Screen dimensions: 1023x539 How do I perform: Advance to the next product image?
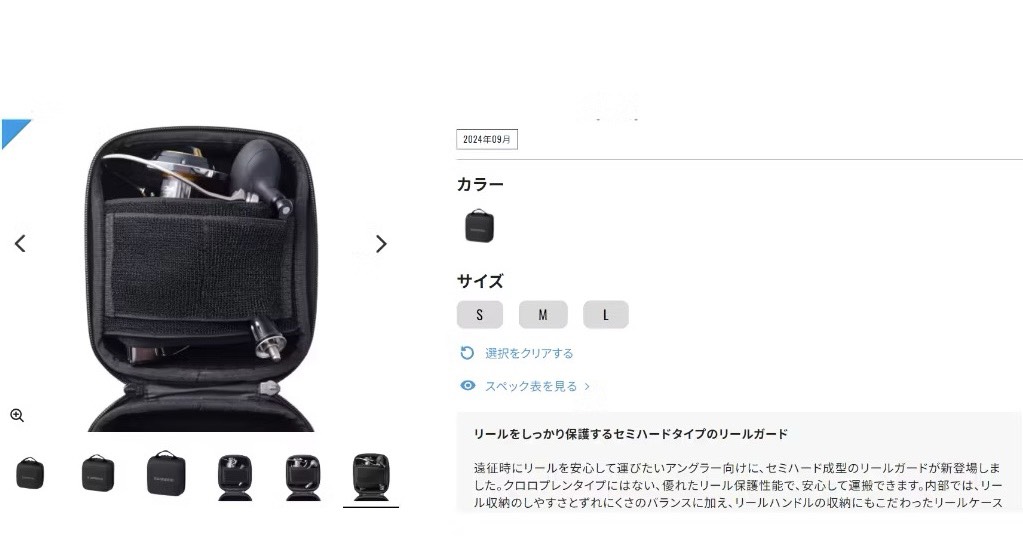click(381, 244)
